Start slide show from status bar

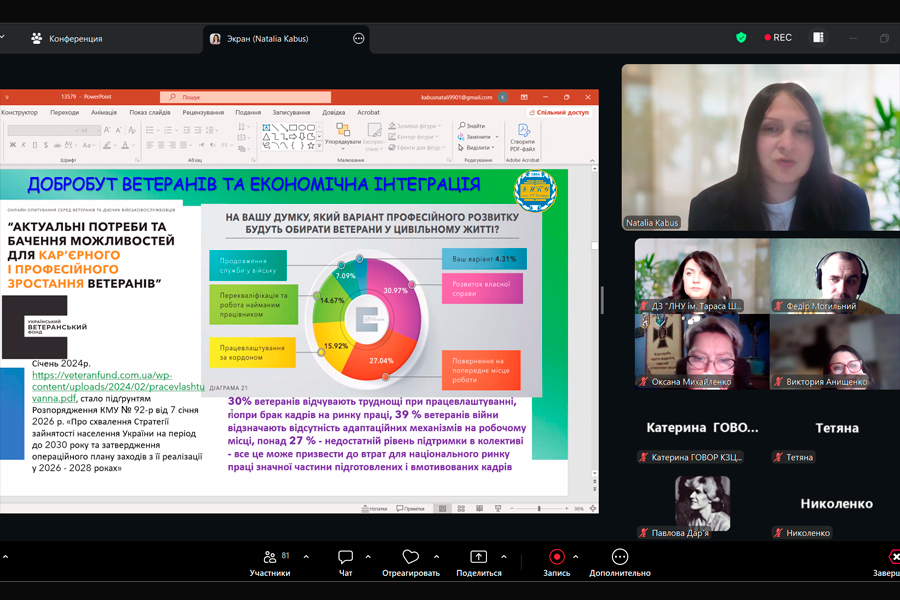click(x=498, y=509)
